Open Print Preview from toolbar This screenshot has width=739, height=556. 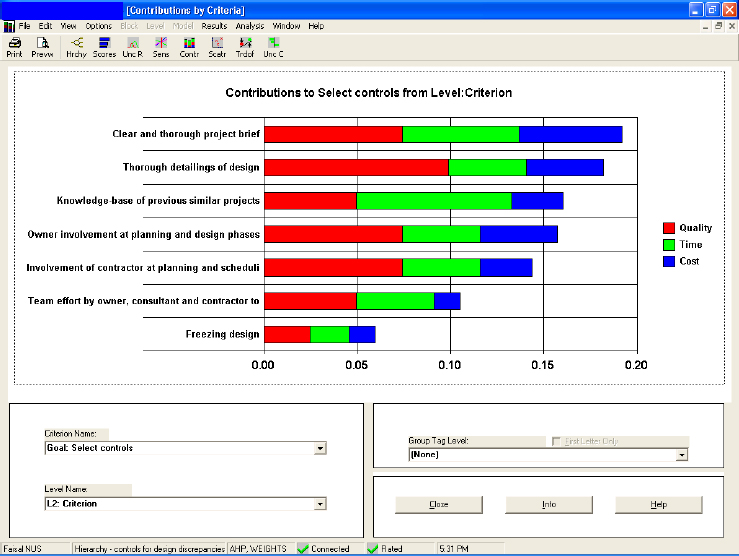(42, 47)
